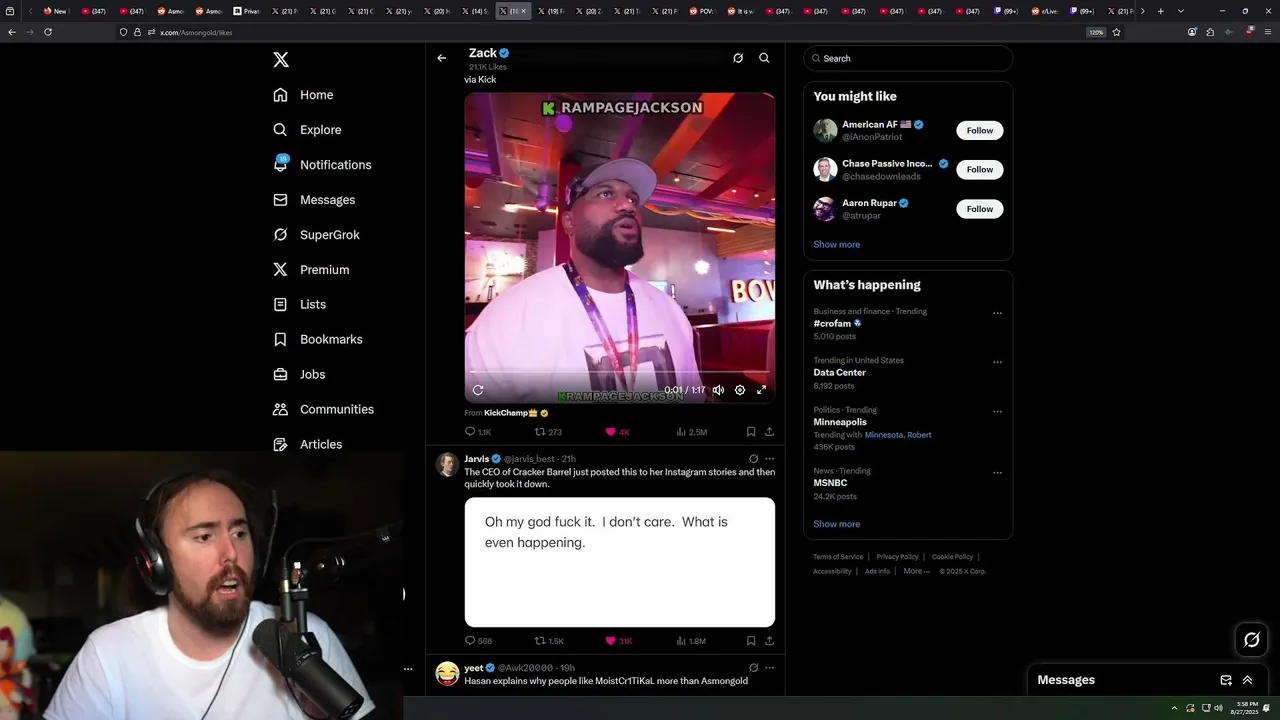Expand the Messages drawer

pyautogui.click(x=1247, y=680)
